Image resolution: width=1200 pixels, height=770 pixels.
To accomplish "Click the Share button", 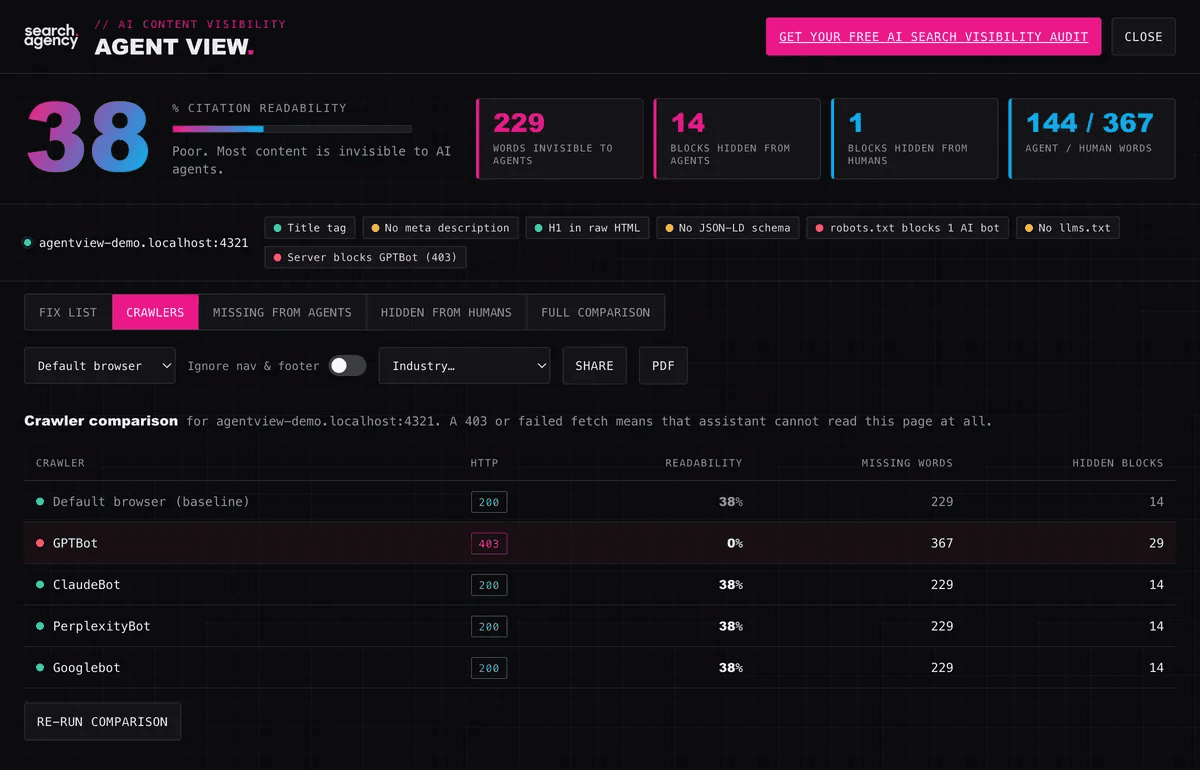I will (594, 366).
